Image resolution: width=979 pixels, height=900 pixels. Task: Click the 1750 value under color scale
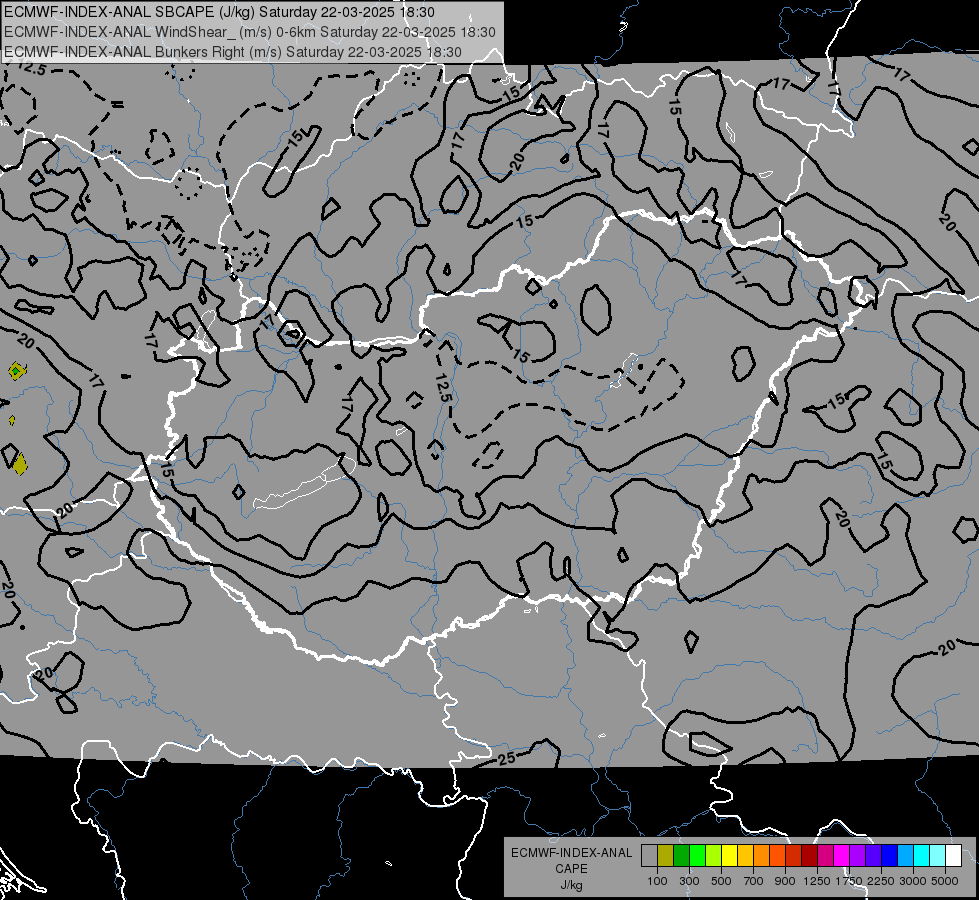pos(849,881)
